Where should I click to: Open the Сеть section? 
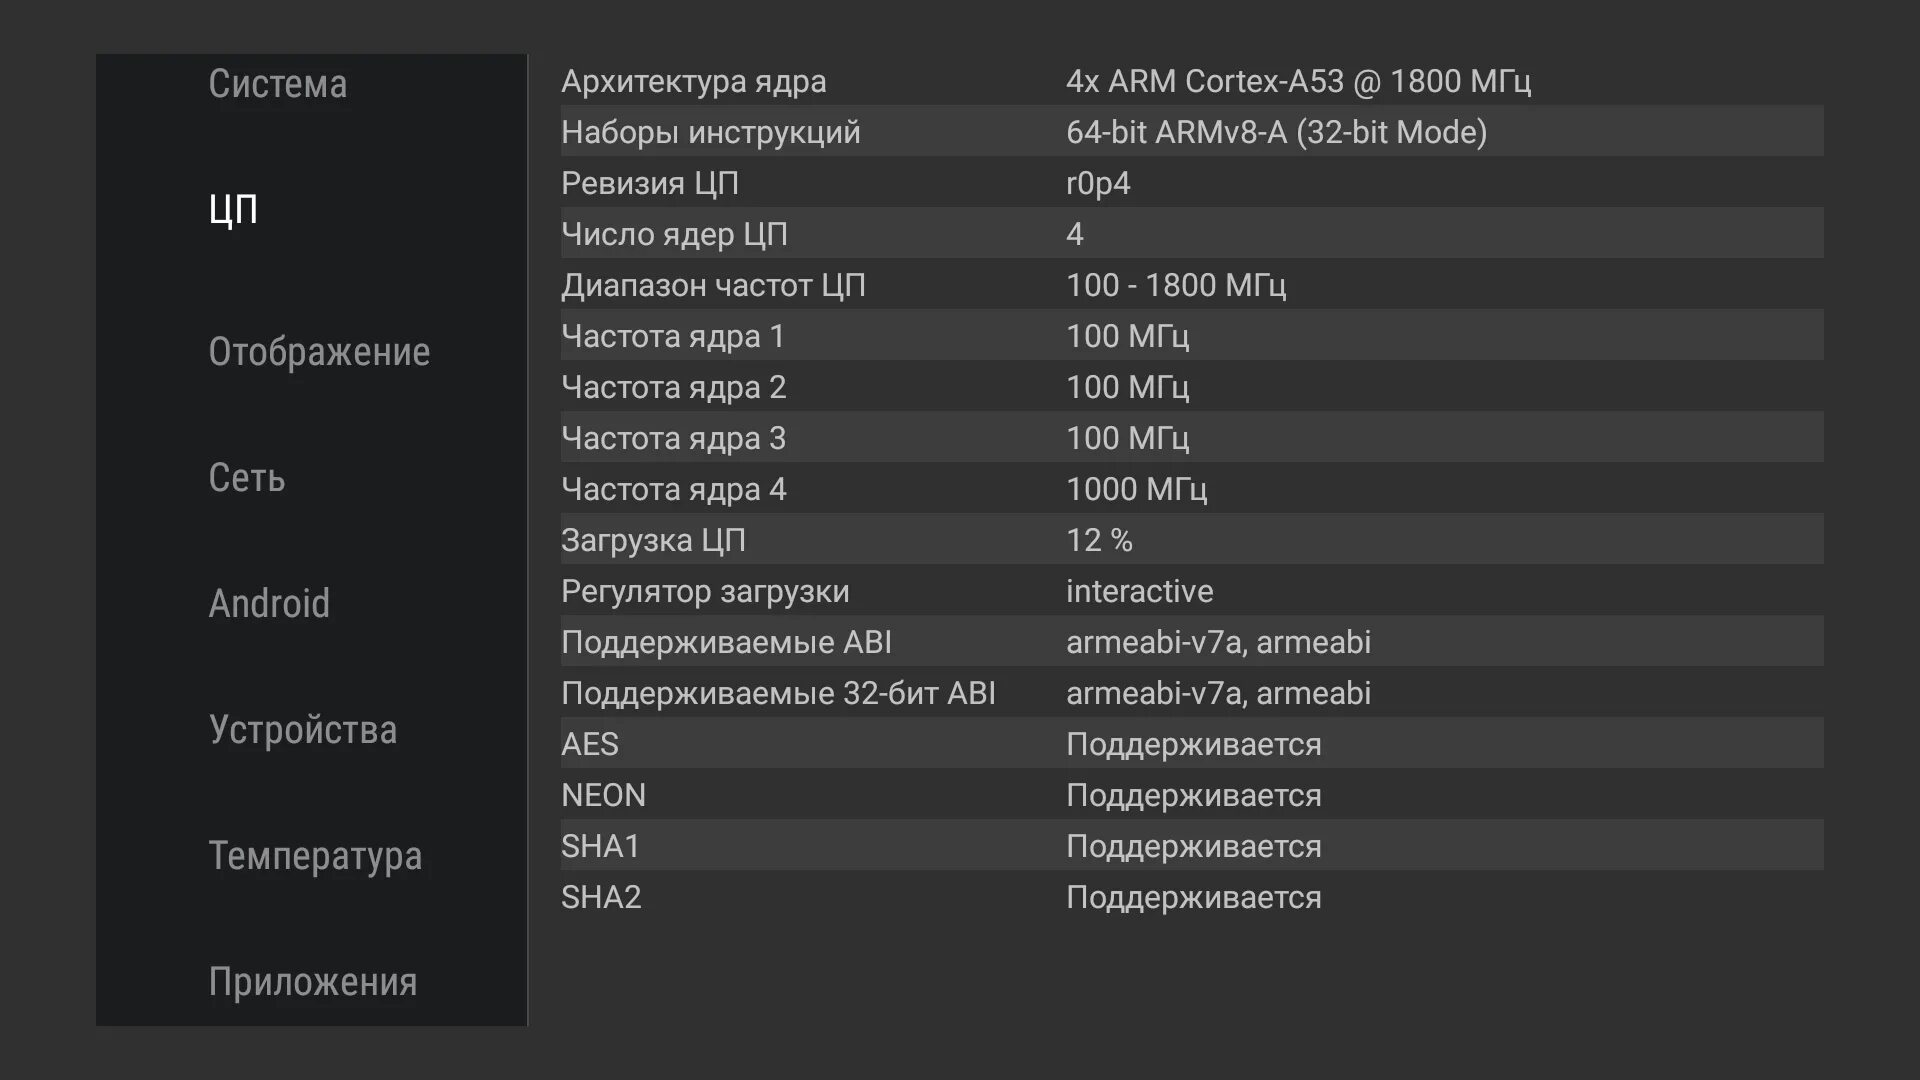(x=247, y=478)
